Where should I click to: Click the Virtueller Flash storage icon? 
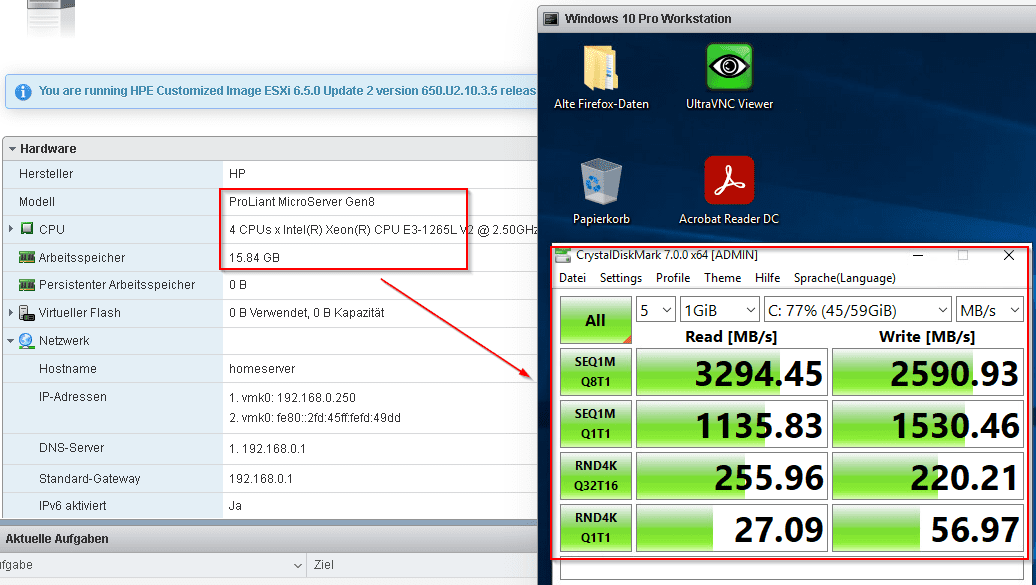point(27,313)
